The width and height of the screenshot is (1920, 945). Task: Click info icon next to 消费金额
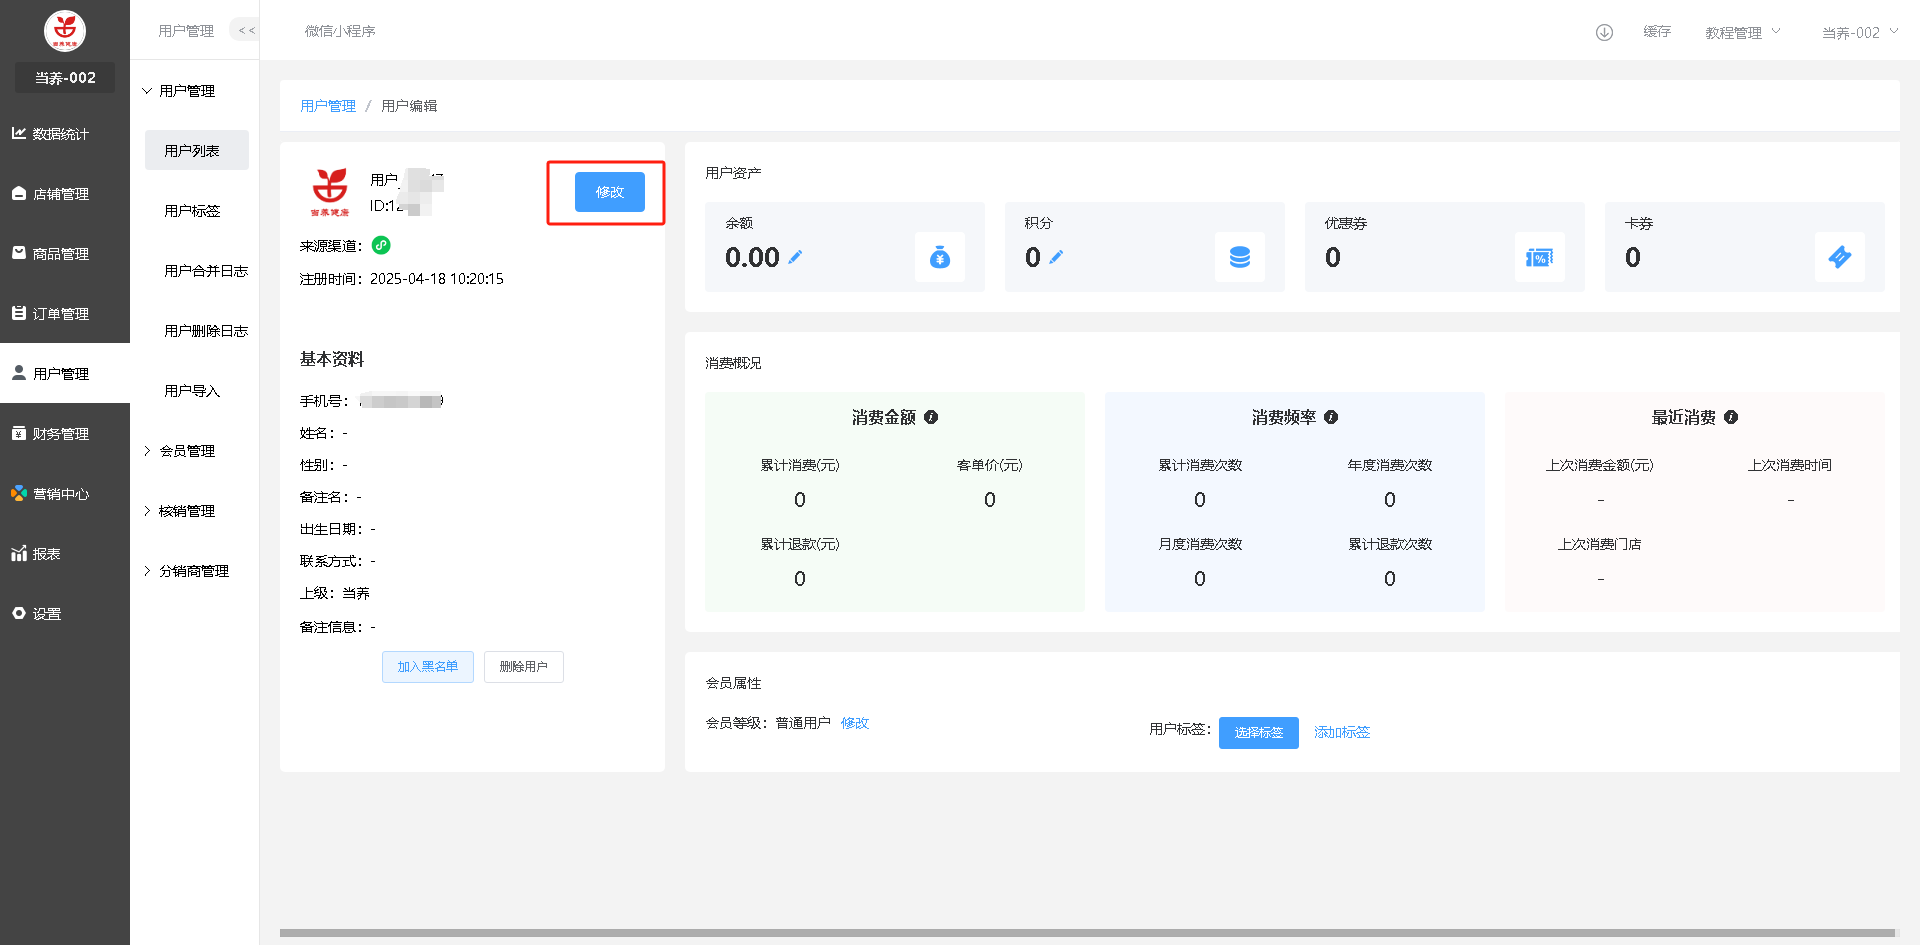[931, 417]
